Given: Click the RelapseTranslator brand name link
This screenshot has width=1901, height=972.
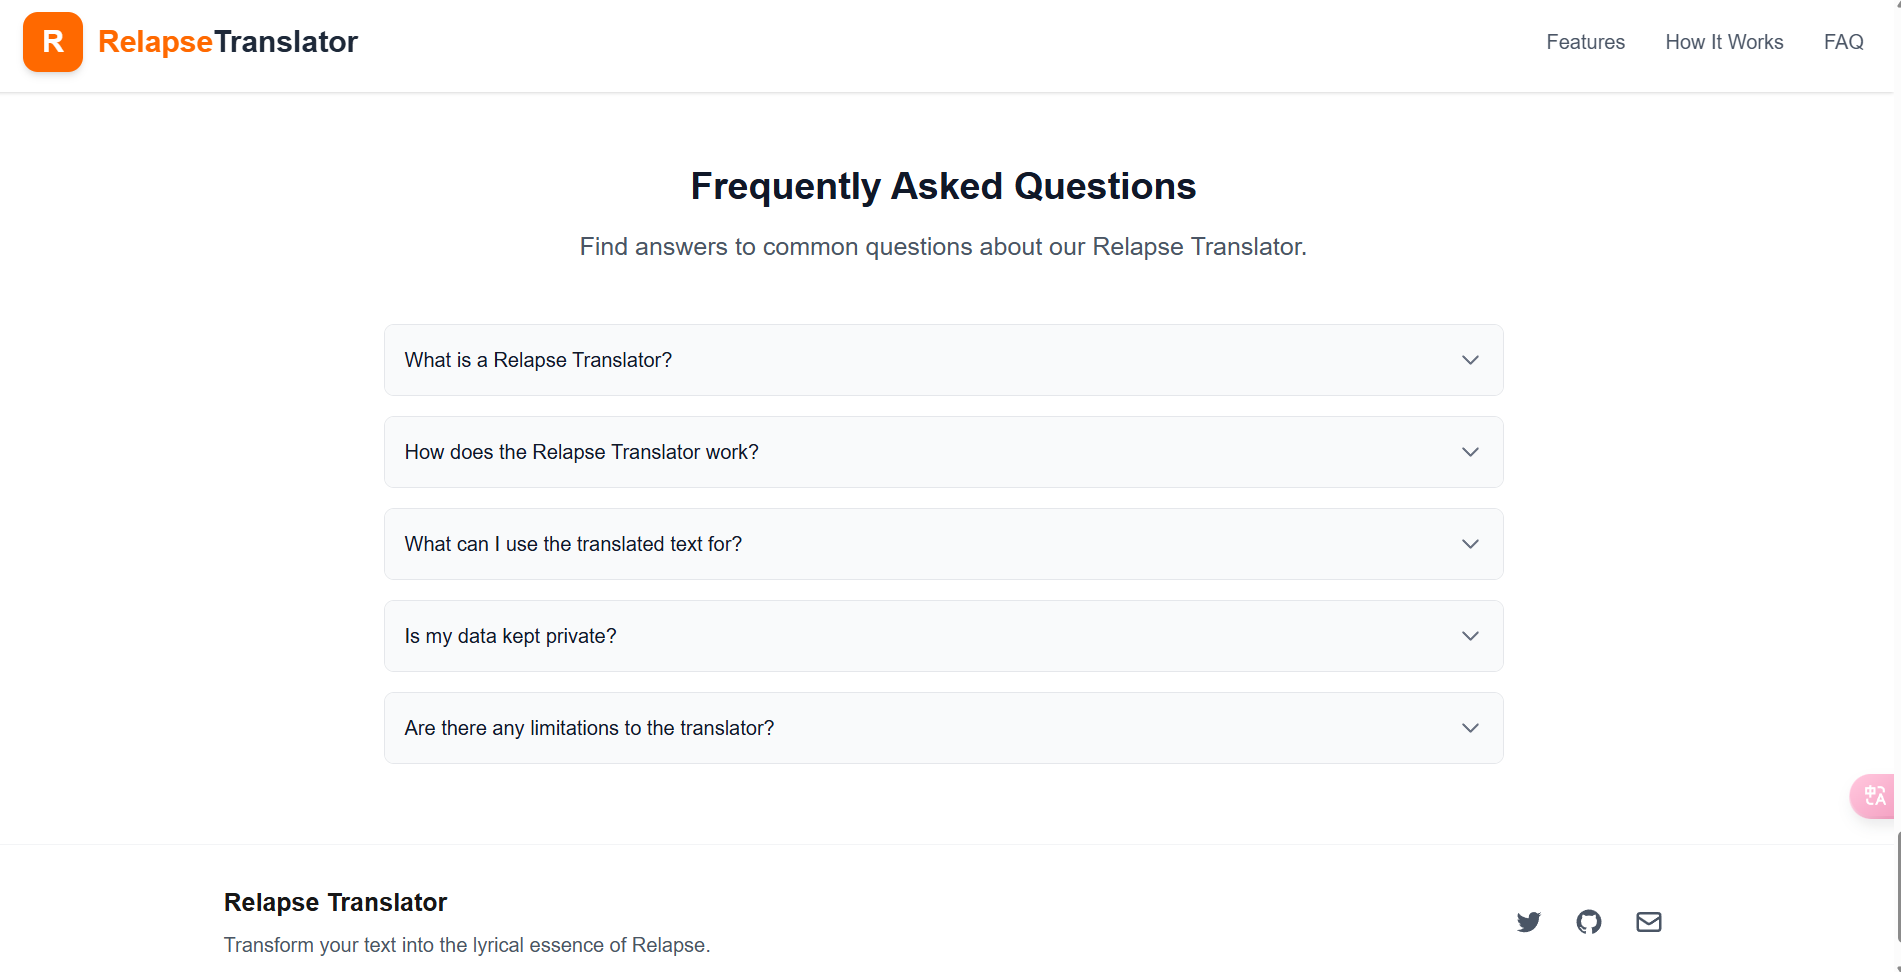Looking at the screenshot, I should tap(228, 42).
